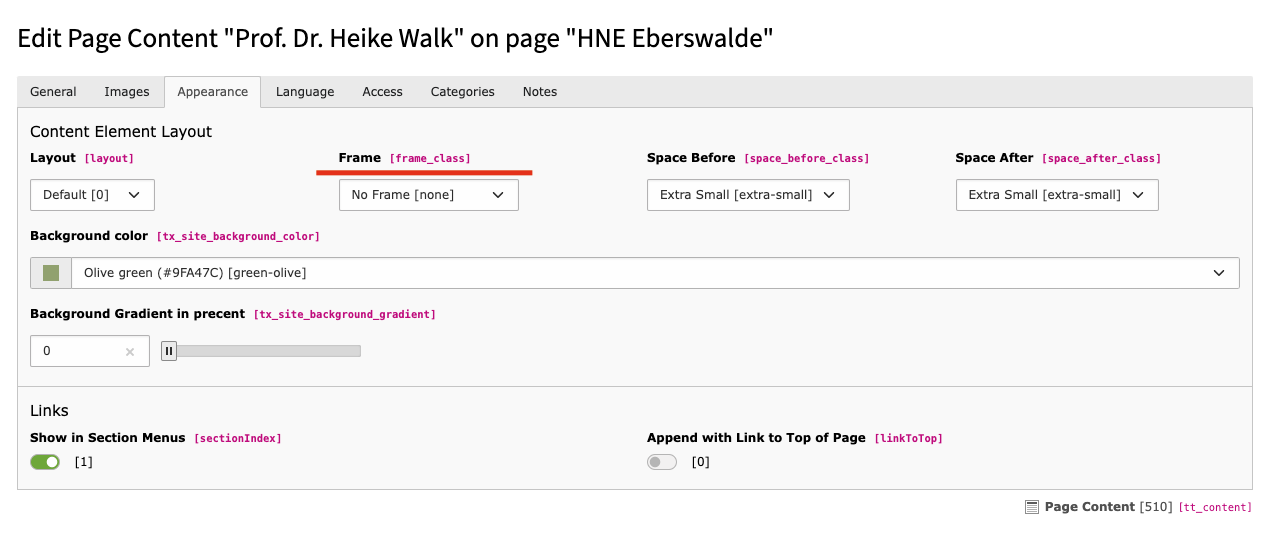Go to the Categories tab
This screenshot has height=537, width=1272.
pyautogui.click(x=462, y=92)
